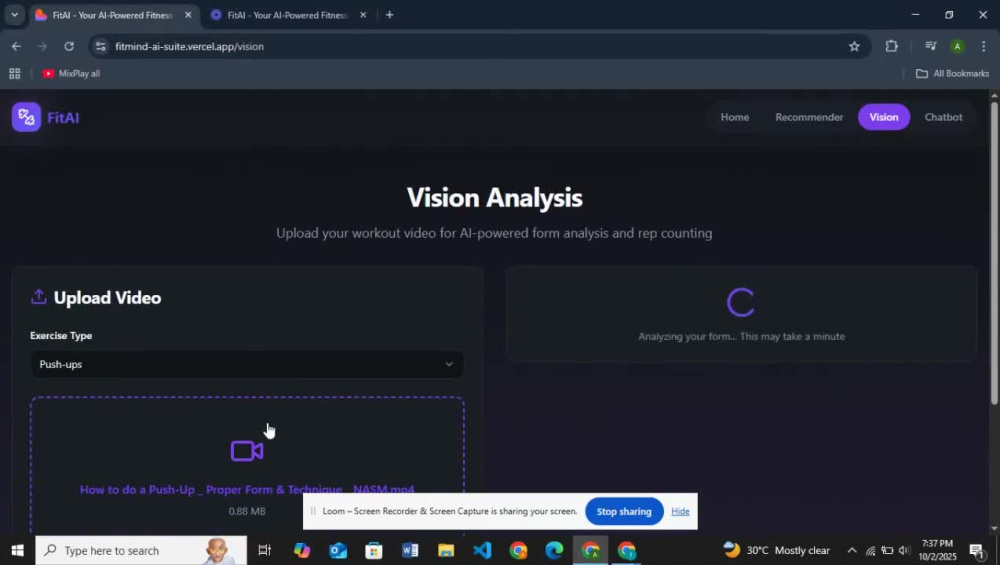Launch Copilot from the taskbar

(x=302, y=550)
